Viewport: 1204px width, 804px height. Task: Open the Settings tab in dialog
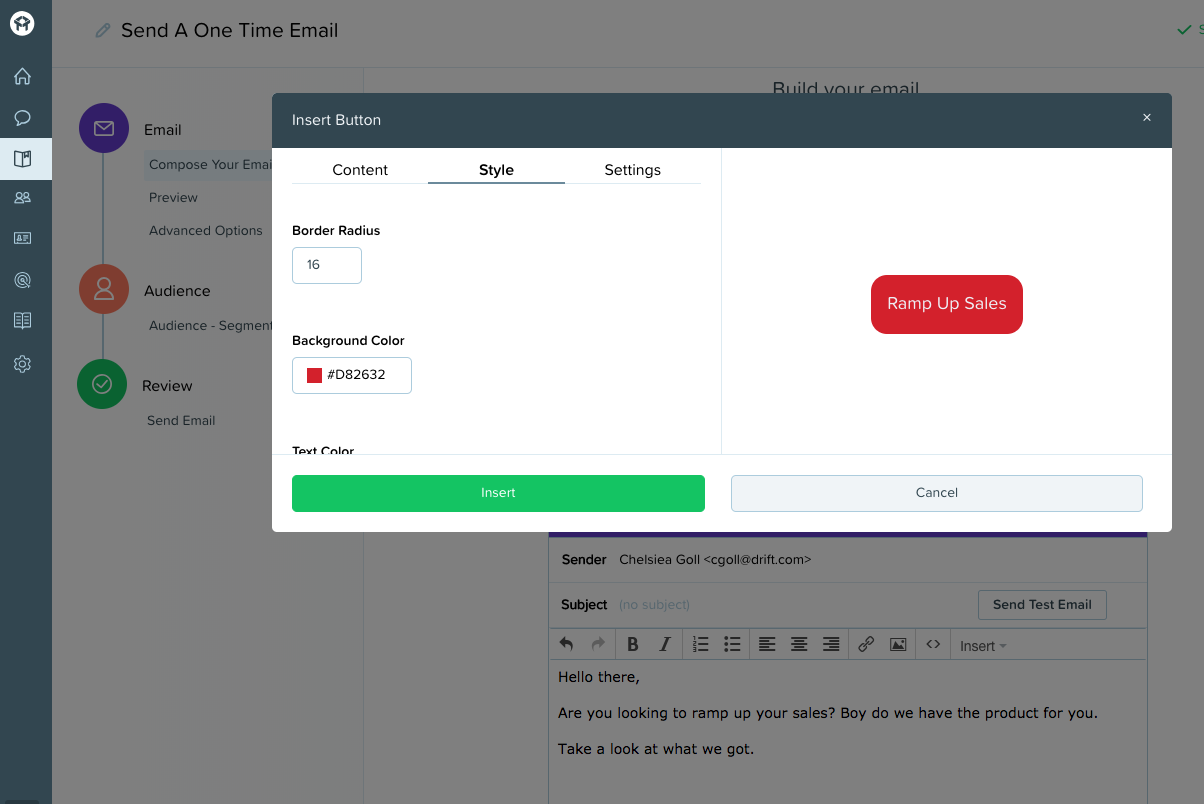[x=633, y=170]
